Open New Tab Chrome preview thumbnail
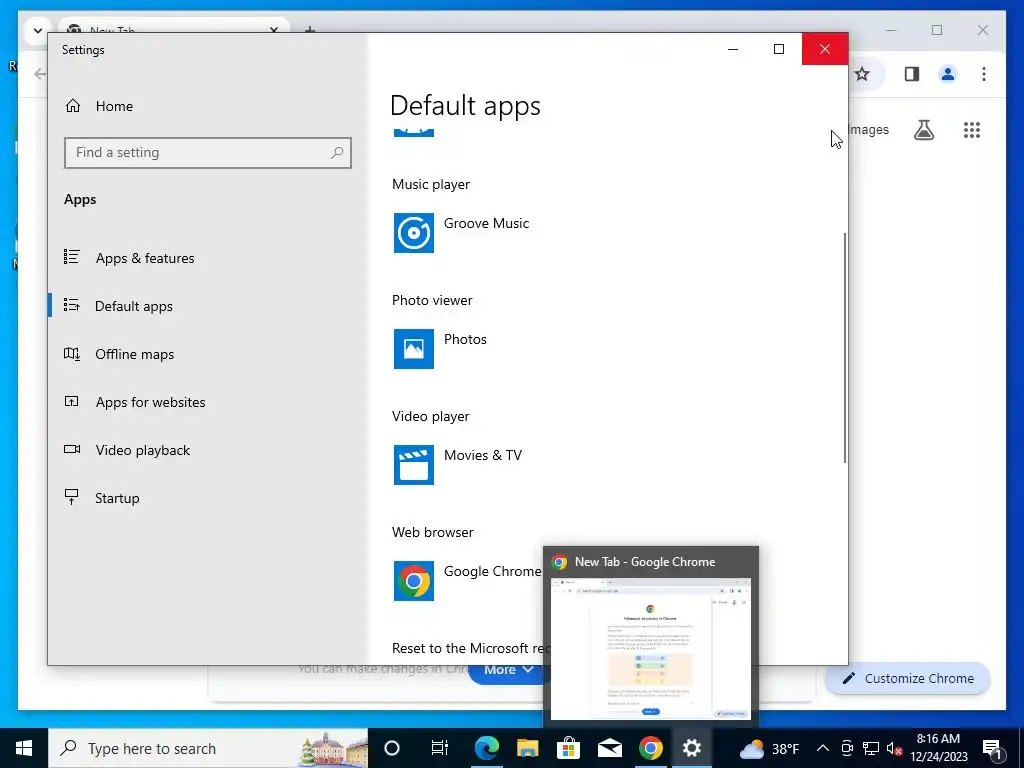The image size is (1024, 768). (x=650, y=648)
